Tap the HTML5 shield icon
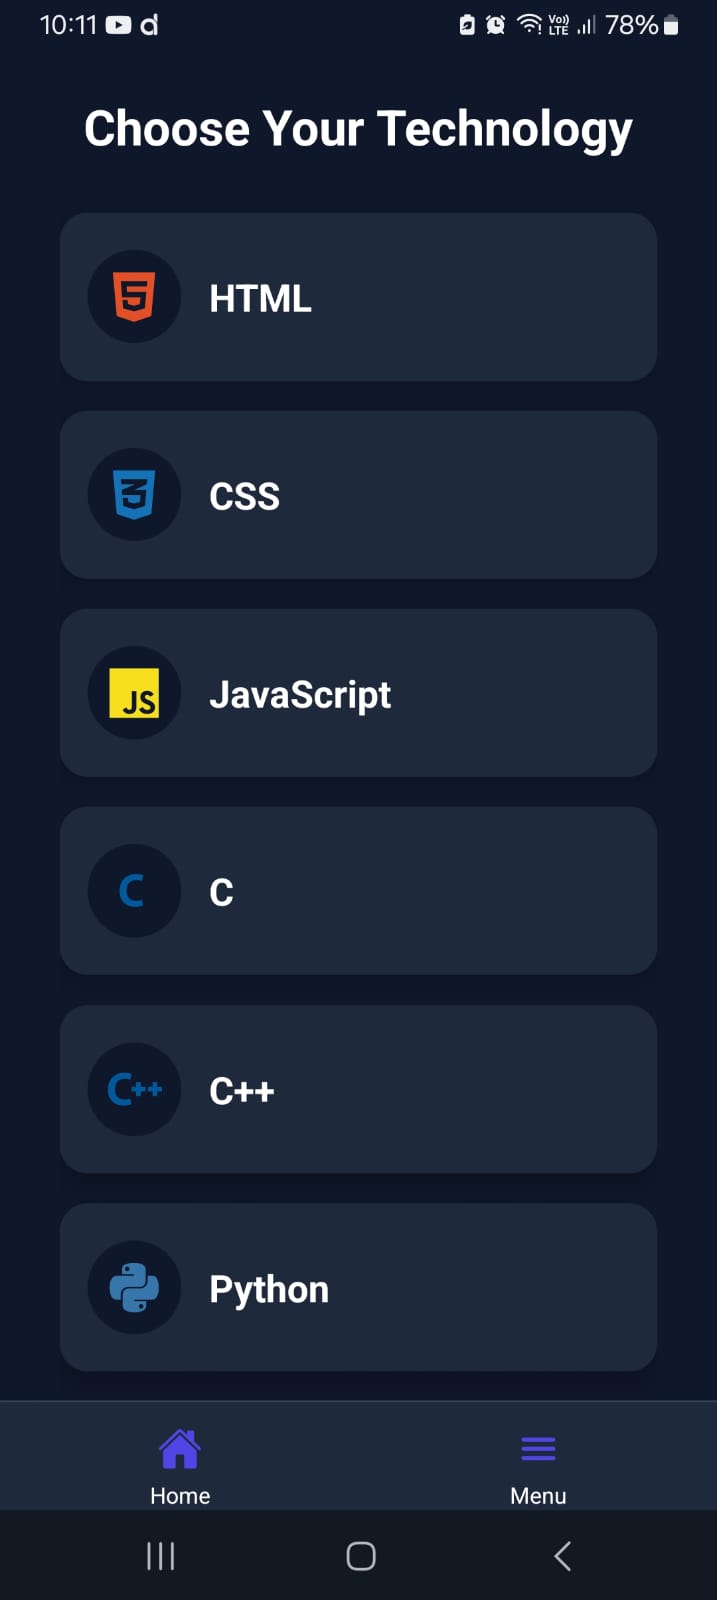This screenshot has height=1600, width=717. click(134, 297)
